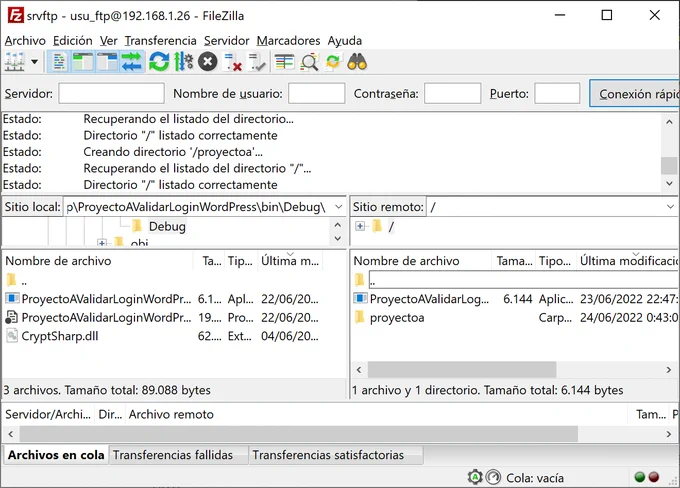Sort local files by Tipo column
Viewport: 680px width, 488px height.
tap(241, 261)
